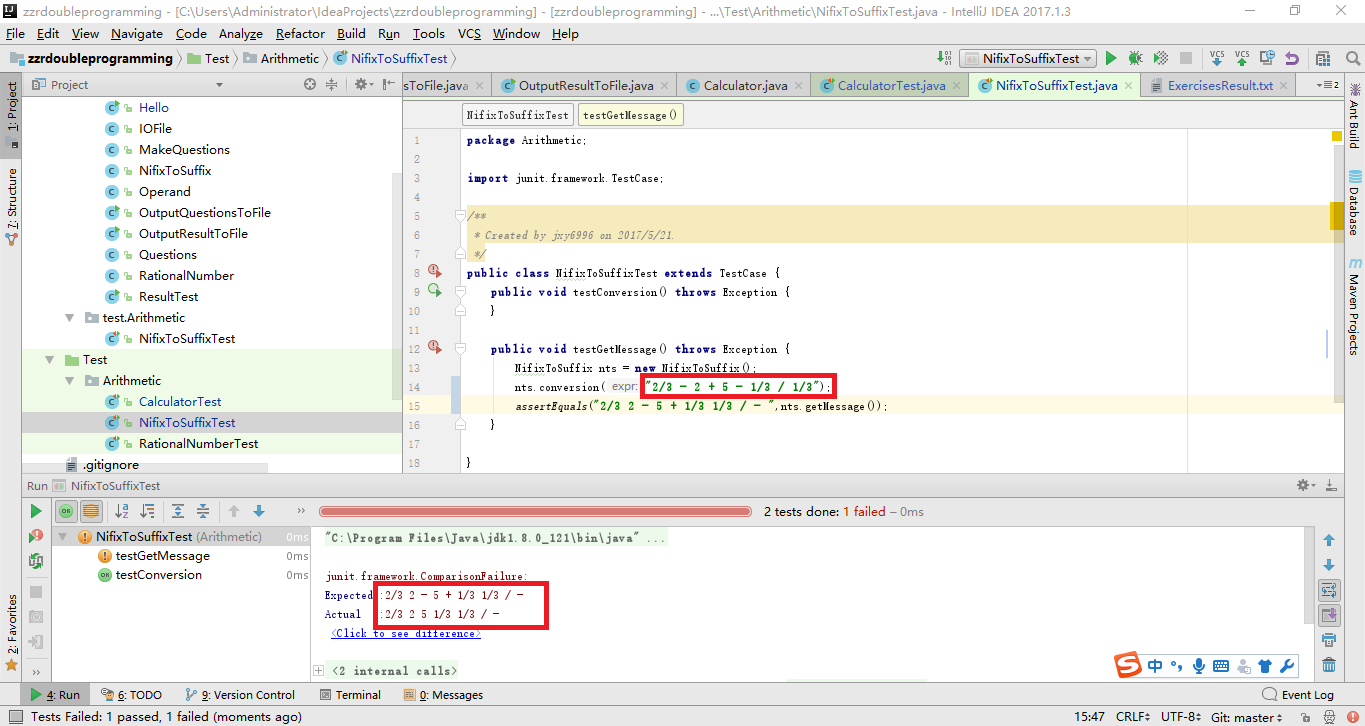Open Sogou input method wrench settings
This screenshot has width=1365, height=726.
tap(1287, 666)
